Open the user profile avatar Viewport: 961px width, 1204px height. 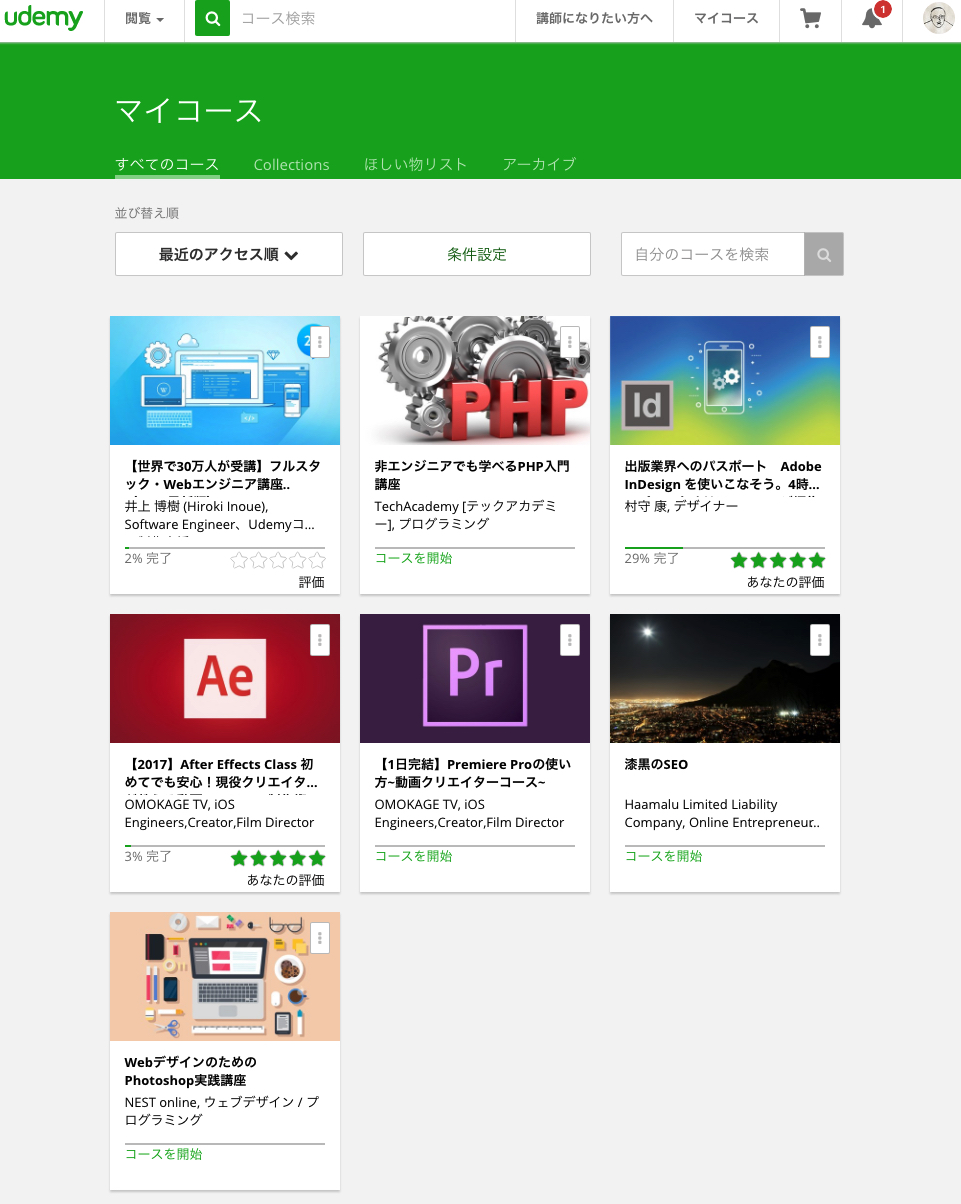coord(938,18)
